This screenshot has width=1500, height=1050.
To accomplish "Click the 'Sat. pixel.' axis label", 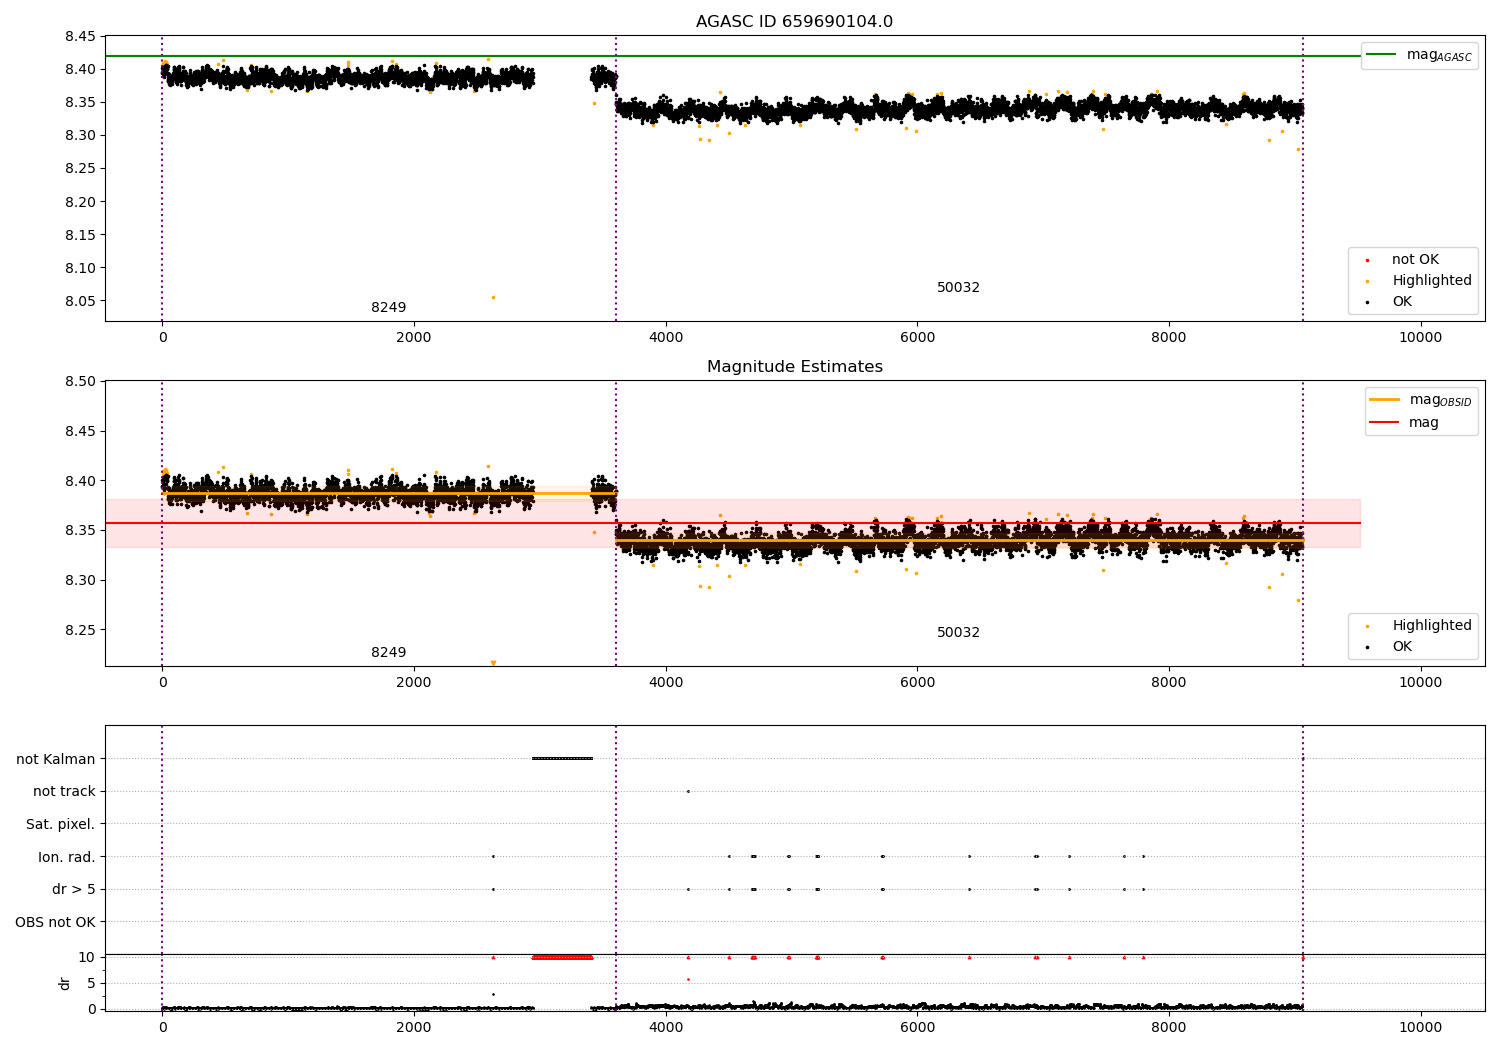I will [x=61, y=824].
